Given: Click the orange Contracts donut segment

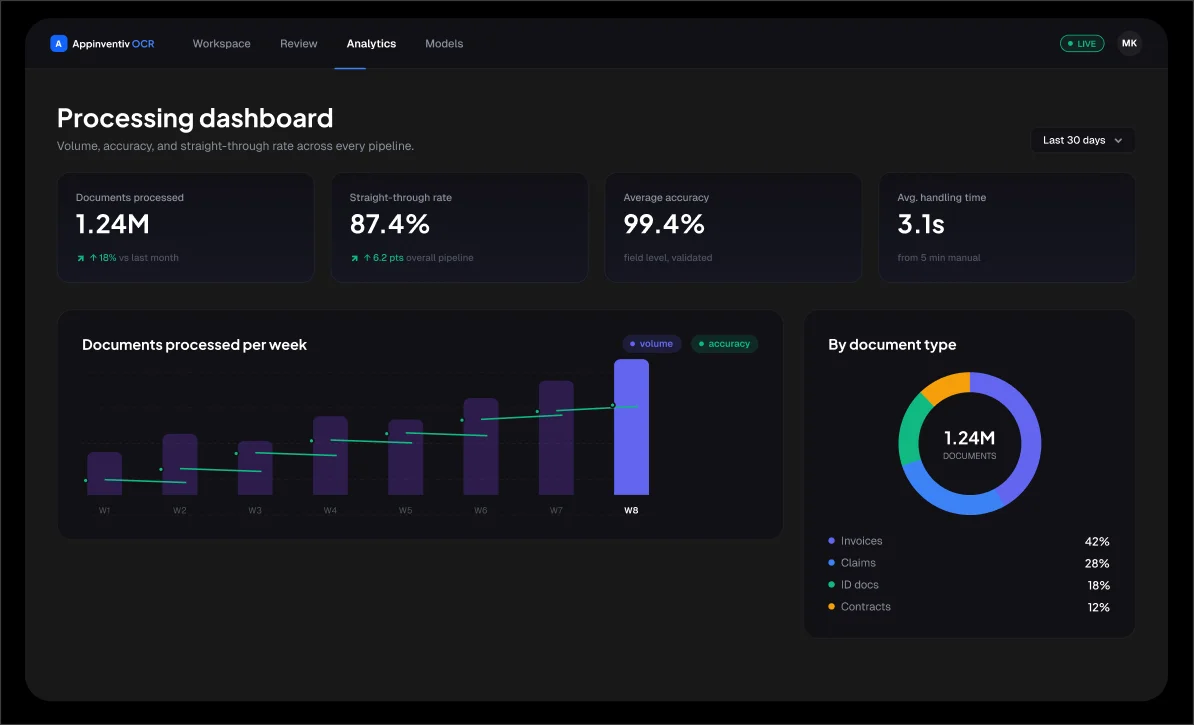Looking at the screenshot, I should pyautogui.click(x=948, y=386).
